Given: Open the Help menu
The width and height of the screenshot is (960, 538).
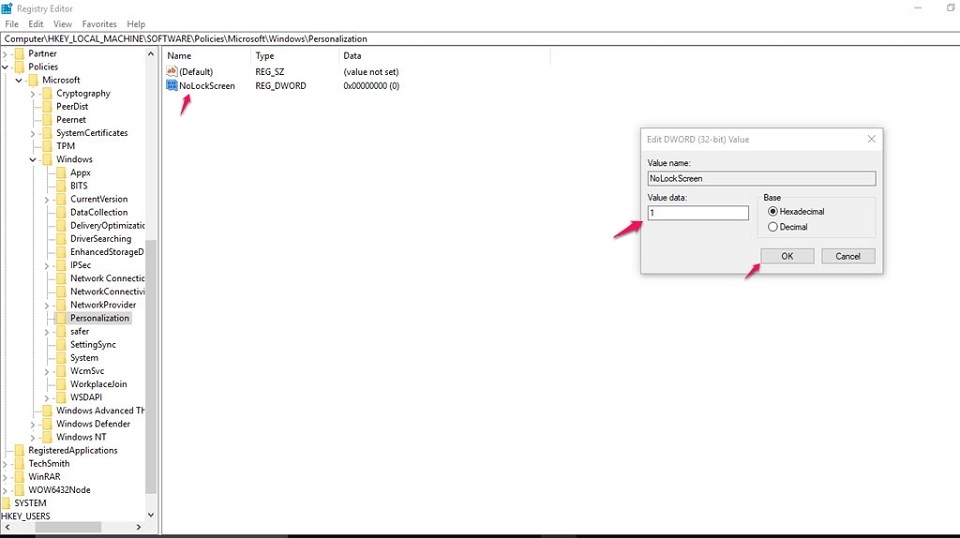Looking at the screenshot, I should click(x=136, y=24).
